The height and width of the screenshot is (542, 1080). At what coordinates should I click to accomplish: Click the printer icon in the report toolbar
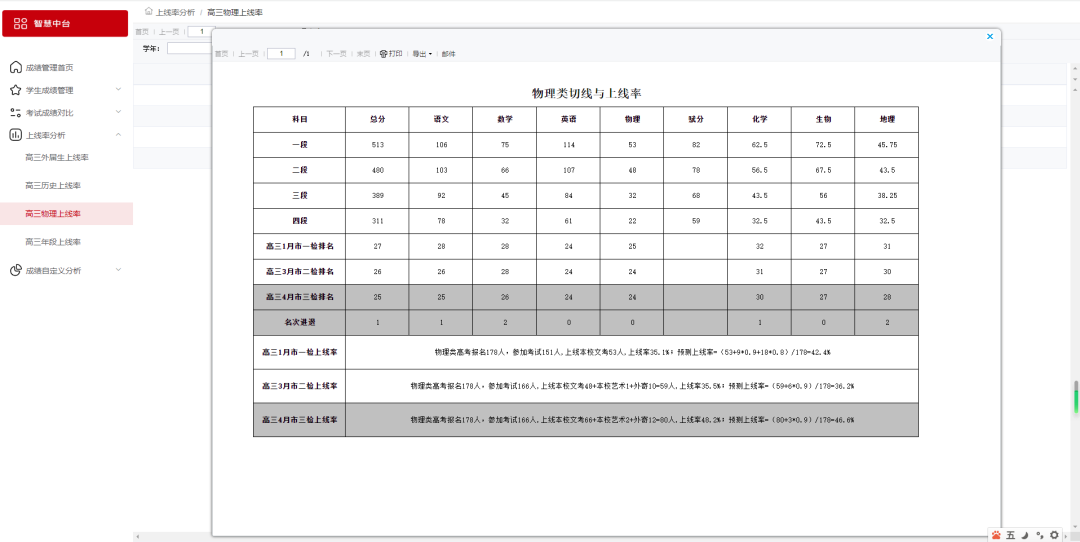pyautogui.click(x=383, y=54)
